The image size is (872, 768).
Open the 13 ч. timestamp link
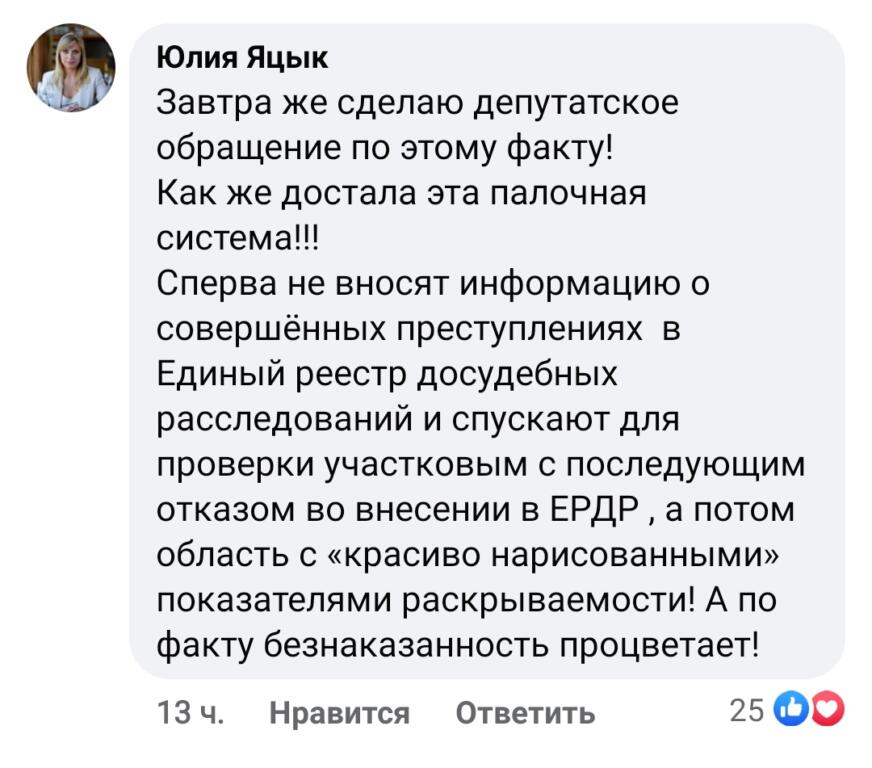tap(191, 712)
